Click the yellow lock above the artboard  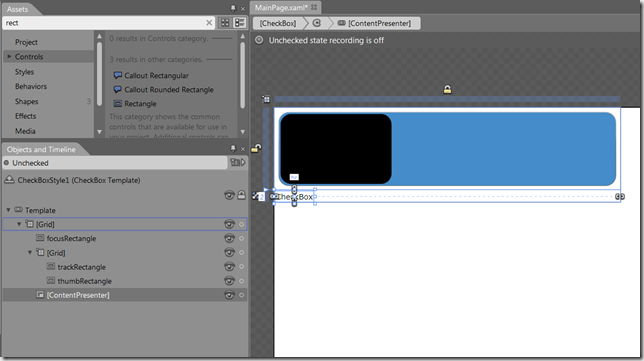447,89
